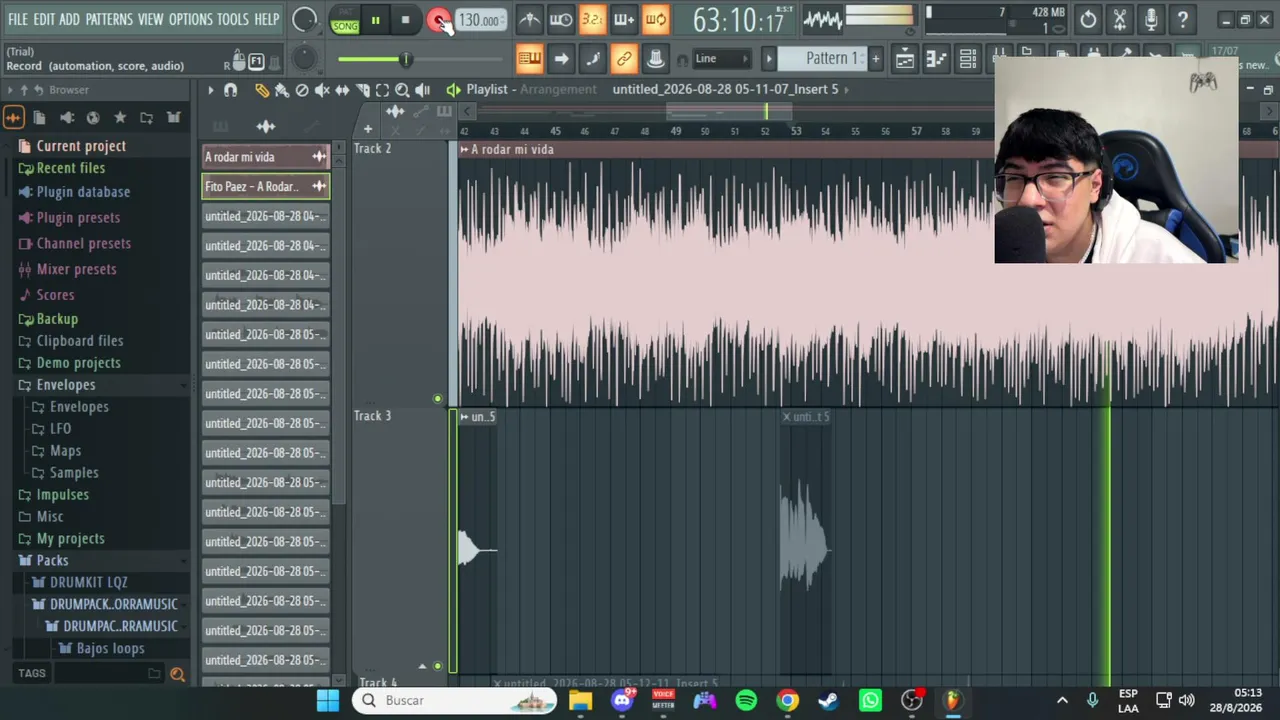Screen dimensions: 1280x720
Task: Click the undo history circular arrow icon
Action: (x=1088, y=19)
